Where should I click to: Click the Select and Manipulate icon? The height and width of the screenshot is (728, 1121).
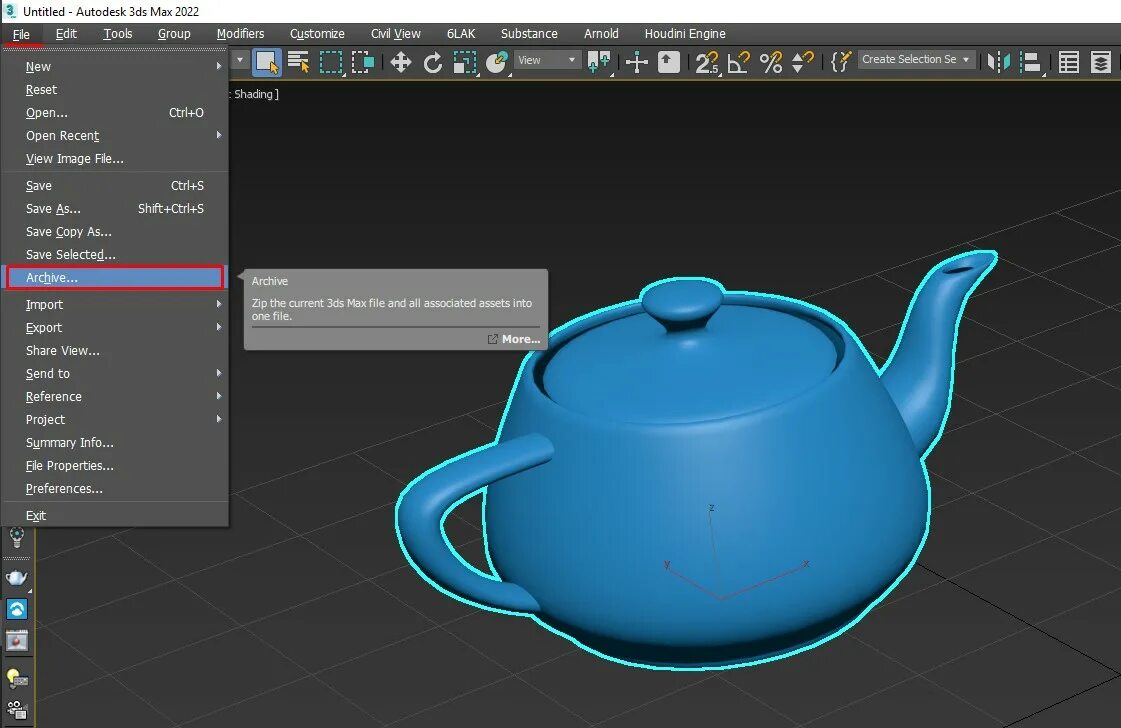(636, 62)
